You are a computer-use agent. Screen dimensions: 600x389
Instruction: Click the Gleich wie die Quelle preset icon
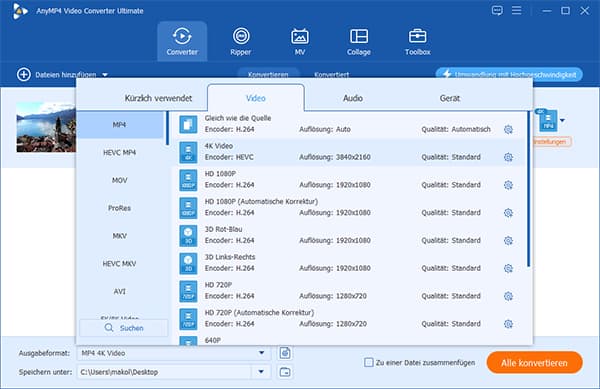pyautogui.click(x=188, y=124)
